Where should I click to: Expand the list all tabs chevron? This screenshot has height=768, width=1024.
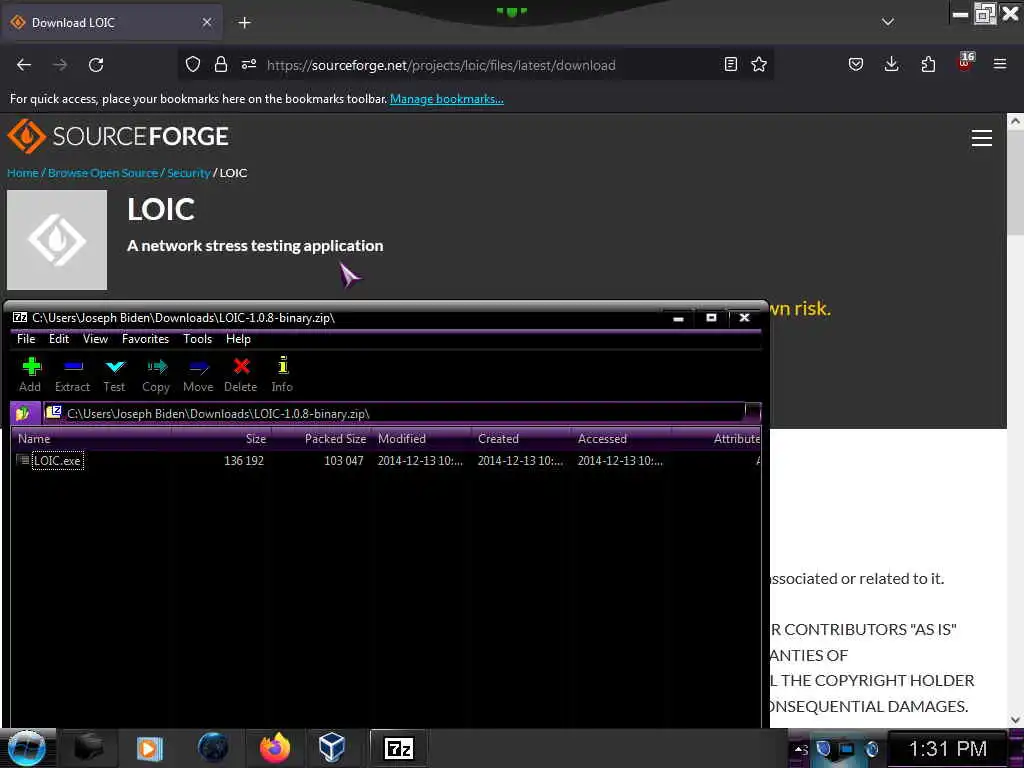point(888,22)
